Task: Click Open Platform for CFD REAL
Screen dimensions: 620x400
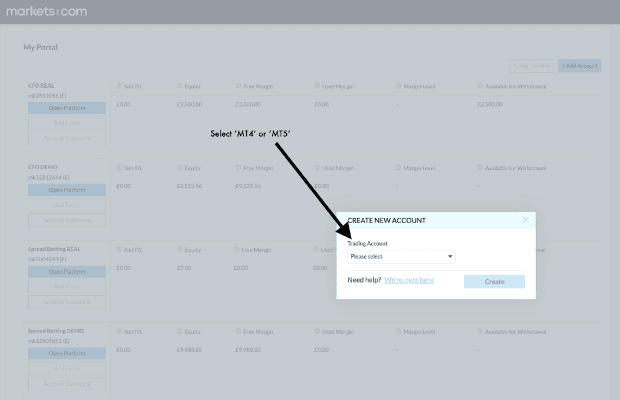Action: click(x=67, y=108)
